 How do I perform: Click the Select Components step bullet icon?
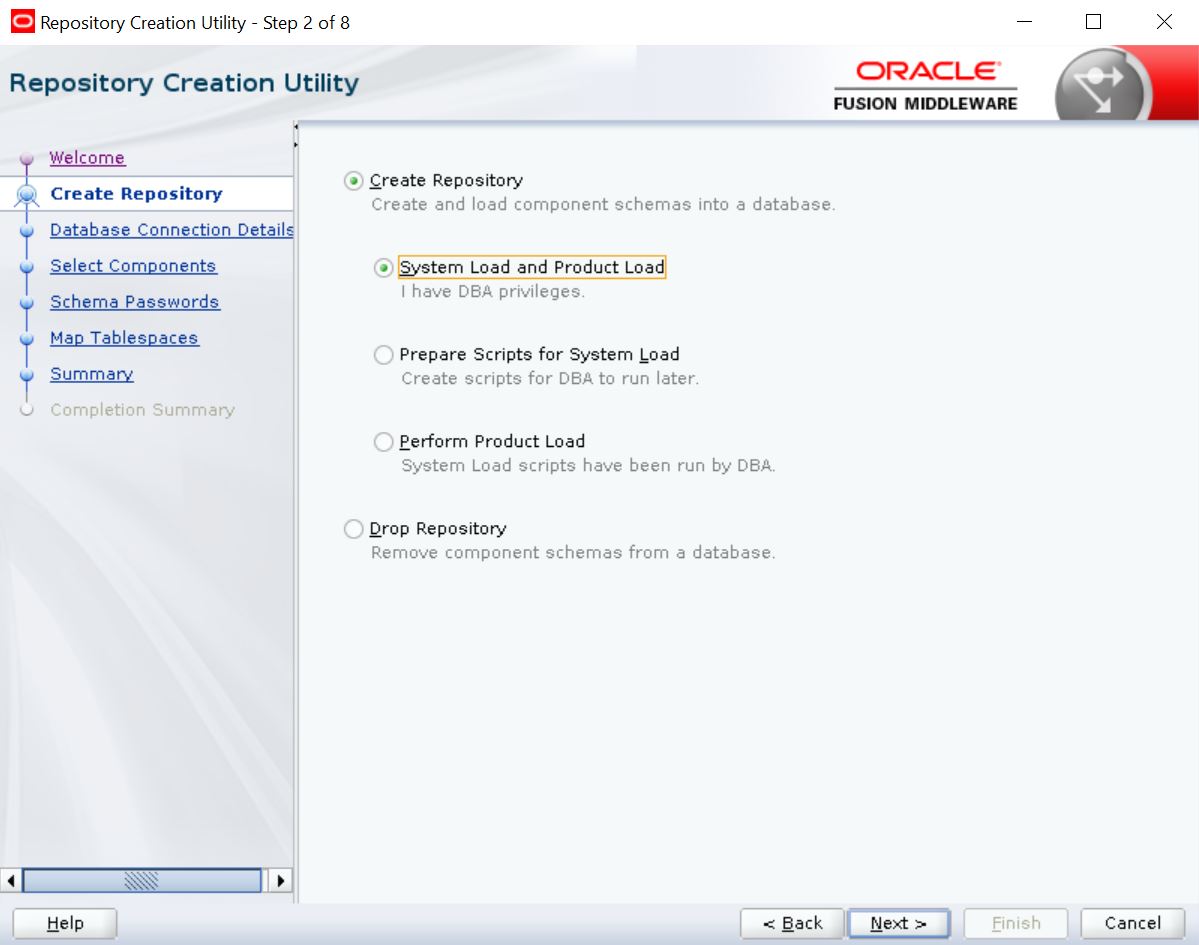[27, 267]
